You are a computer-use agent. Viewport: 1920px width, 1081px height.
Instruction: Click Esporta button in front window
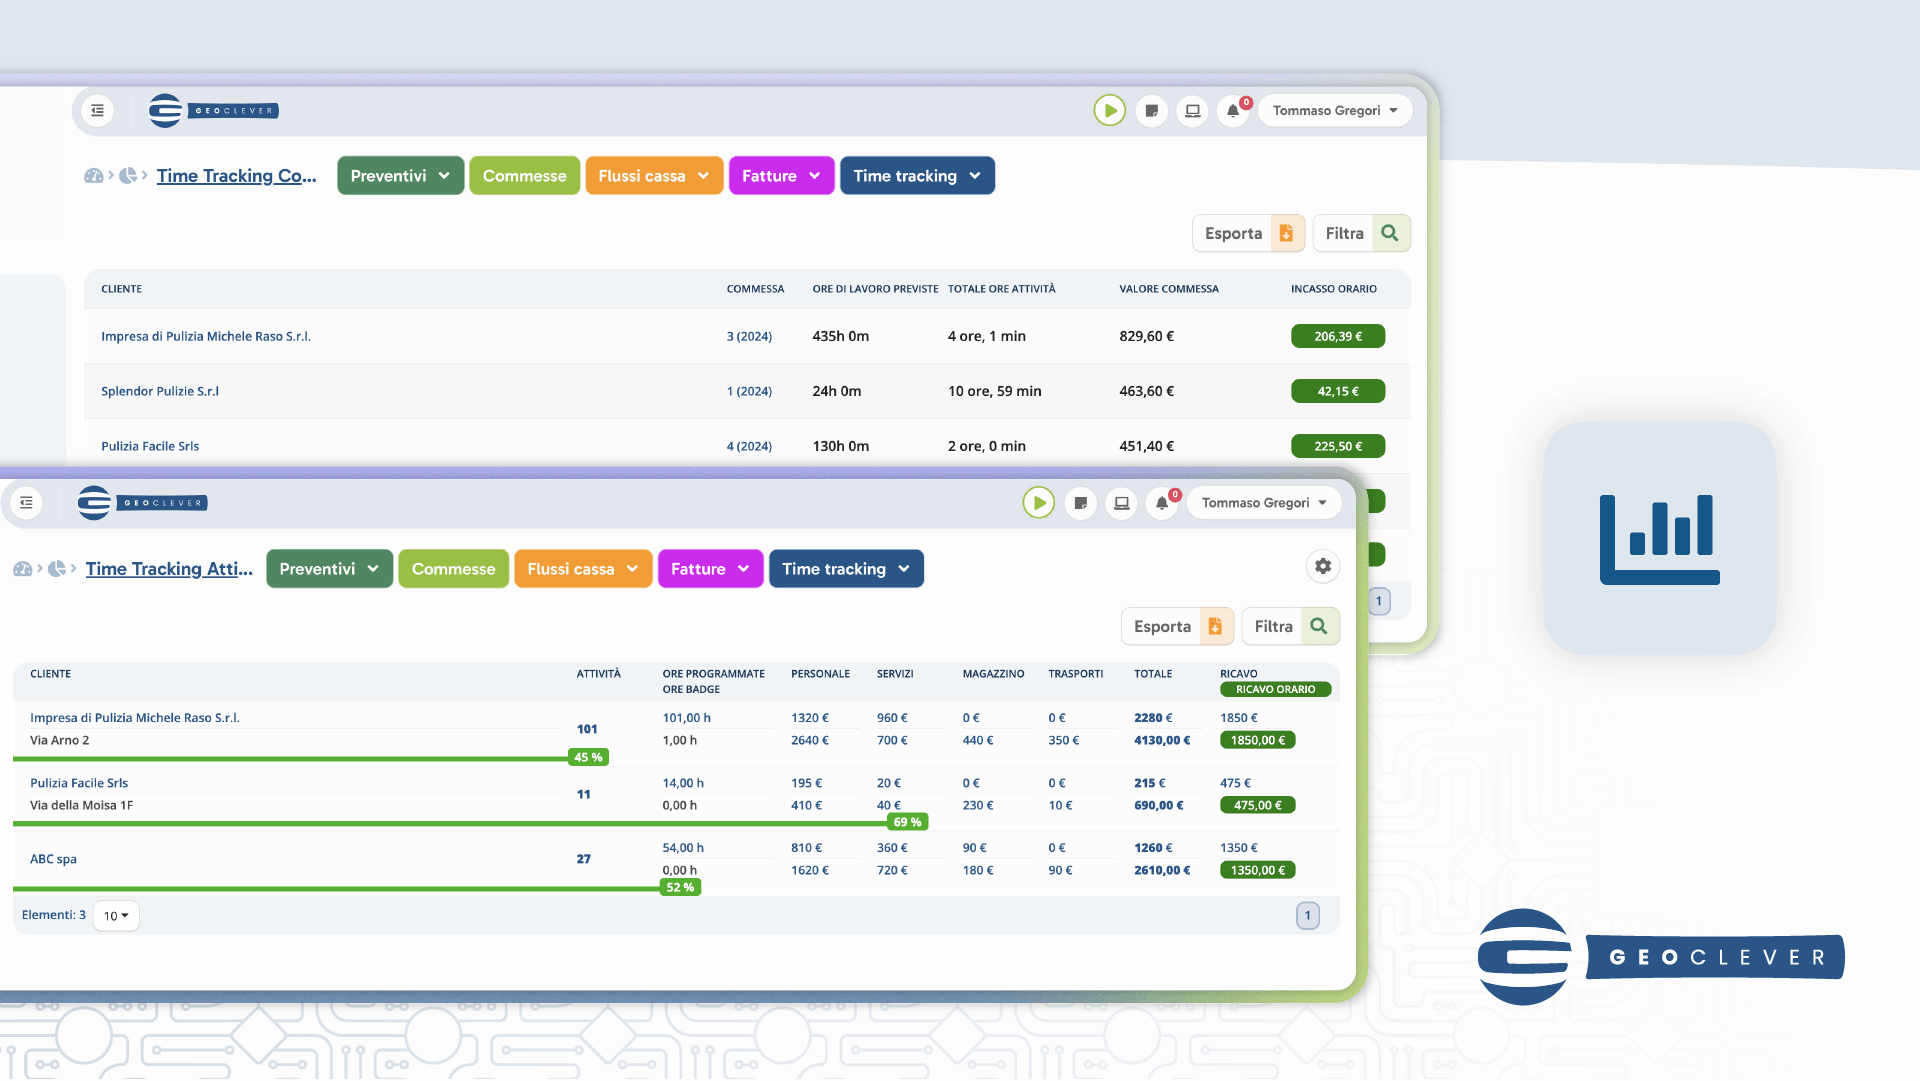1177,627
